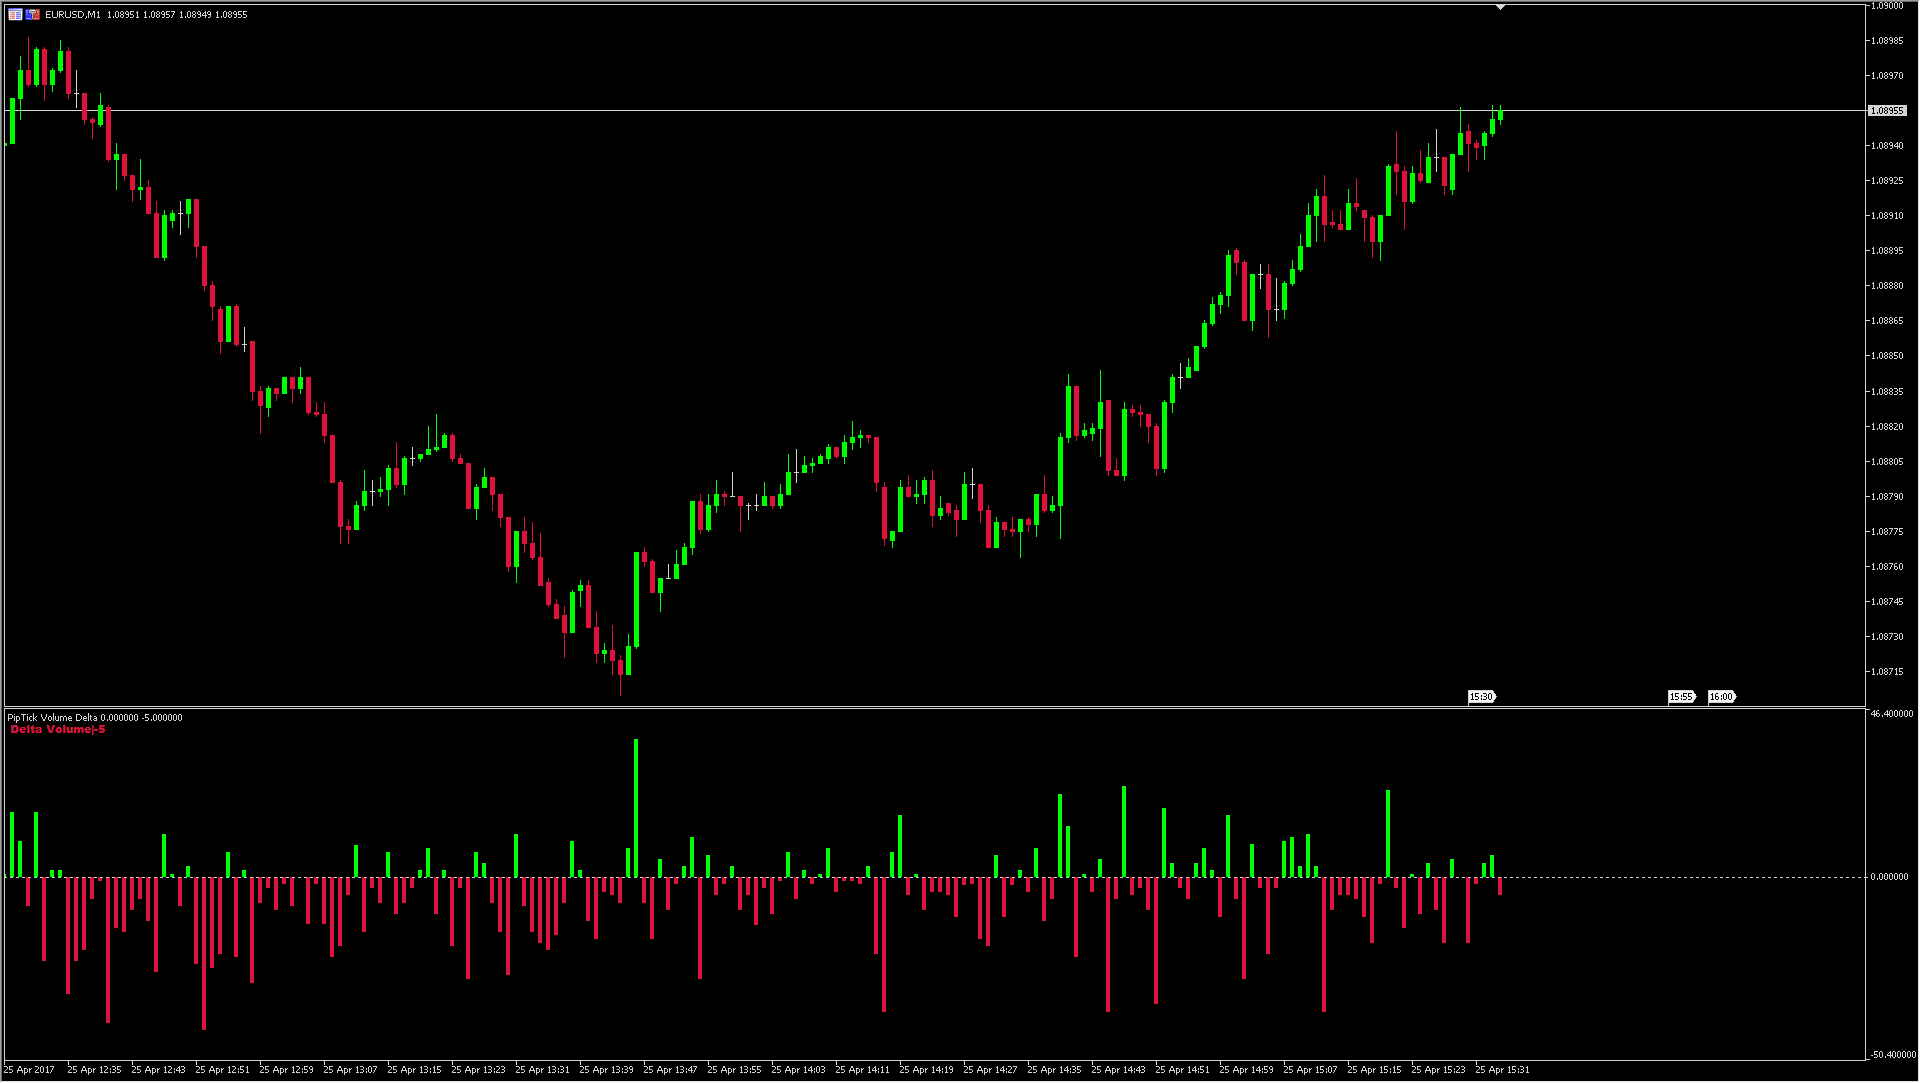This screenshot has height=1083, width=1920.
Task: Click the 1.08850 price axis label
Action: (x=1887, y=356)
